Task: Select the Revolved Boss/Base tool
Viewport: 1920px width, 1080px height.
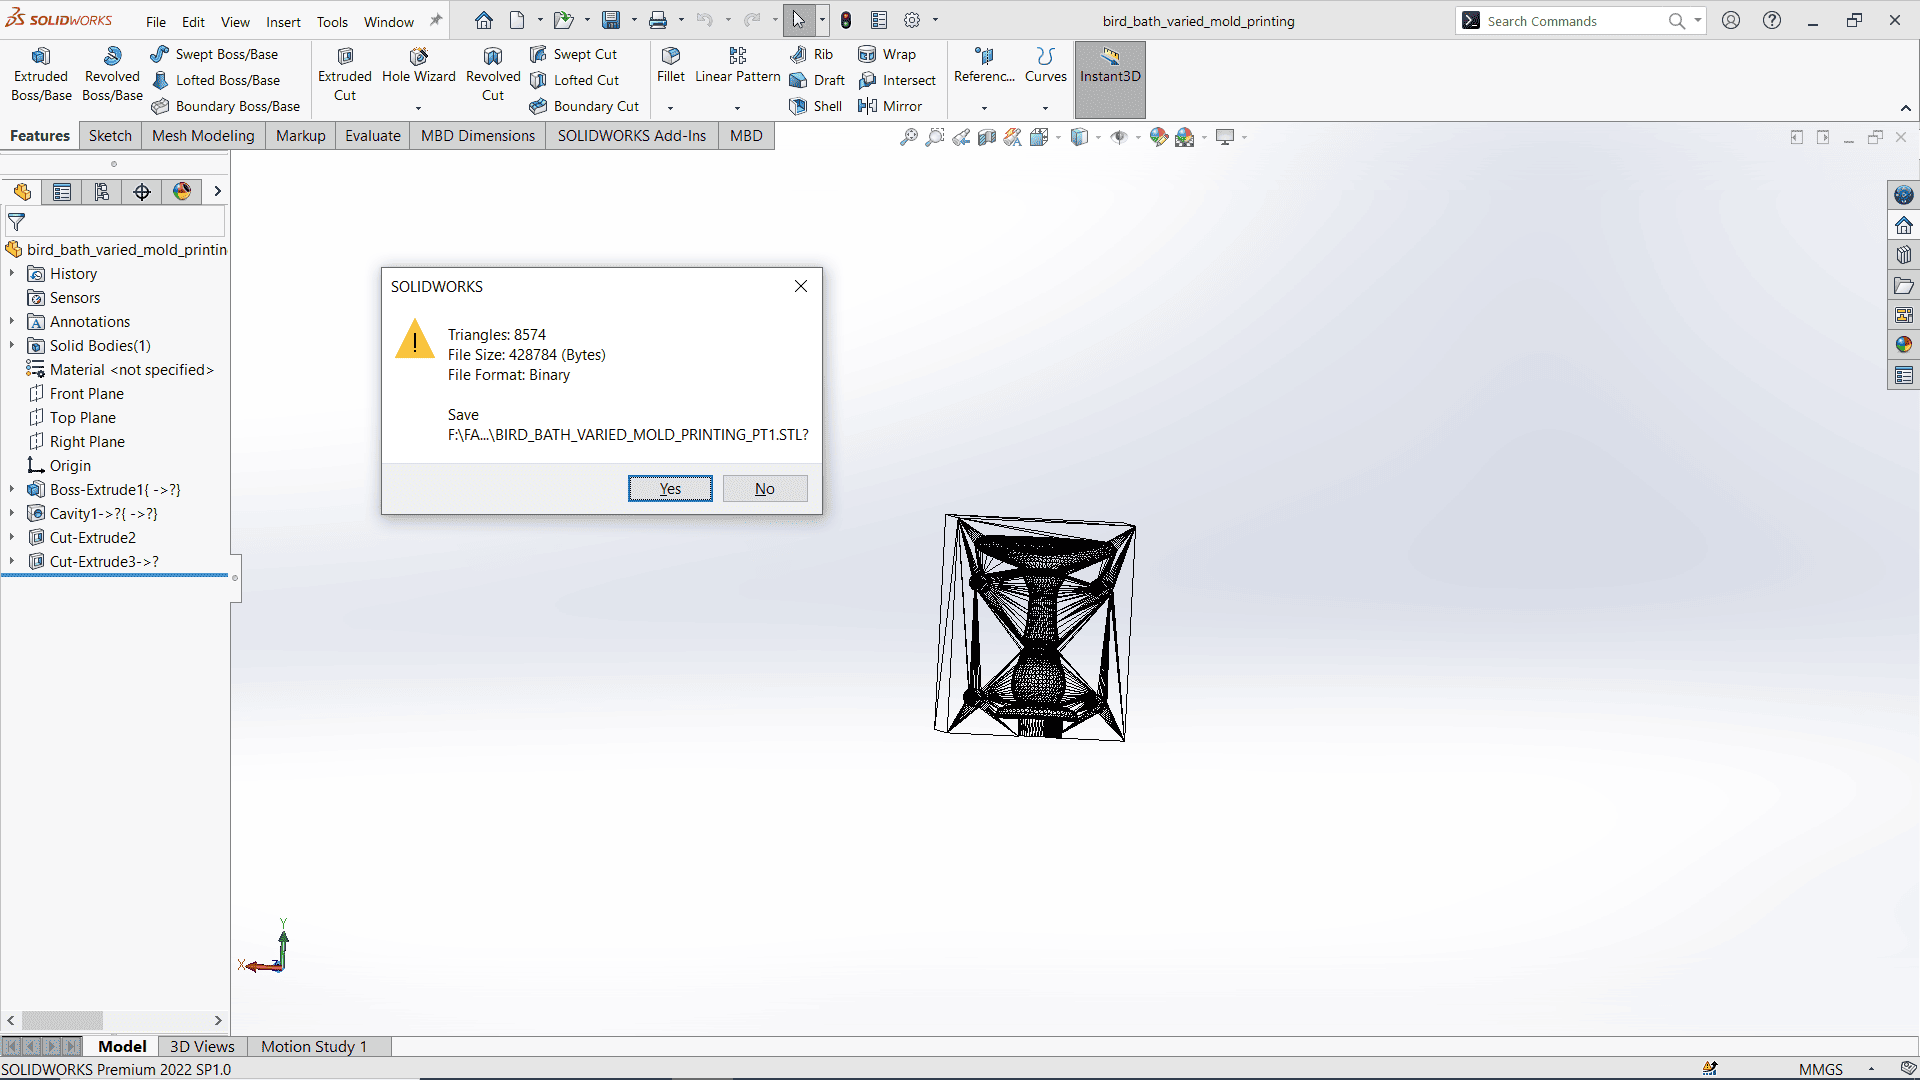Action: coord(112,75)
